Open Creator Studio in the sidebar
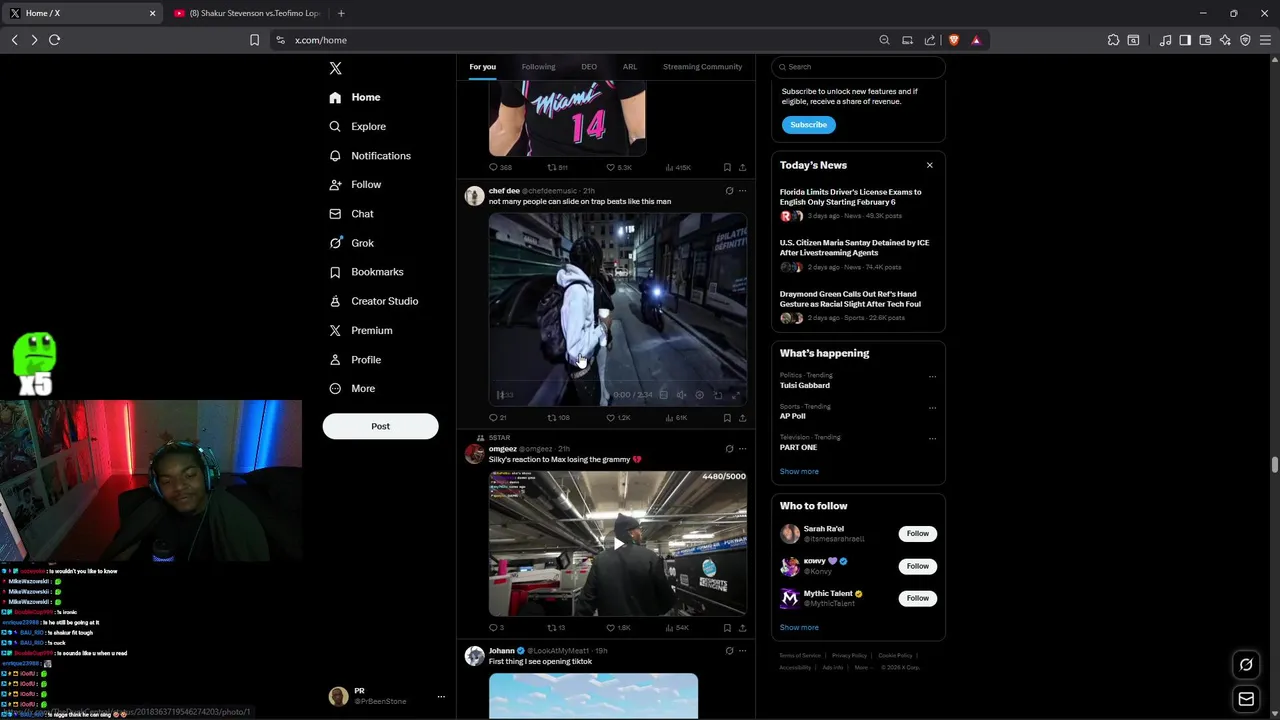The width and height of the screenshot is (1280, 720). [x=373, y=301]
